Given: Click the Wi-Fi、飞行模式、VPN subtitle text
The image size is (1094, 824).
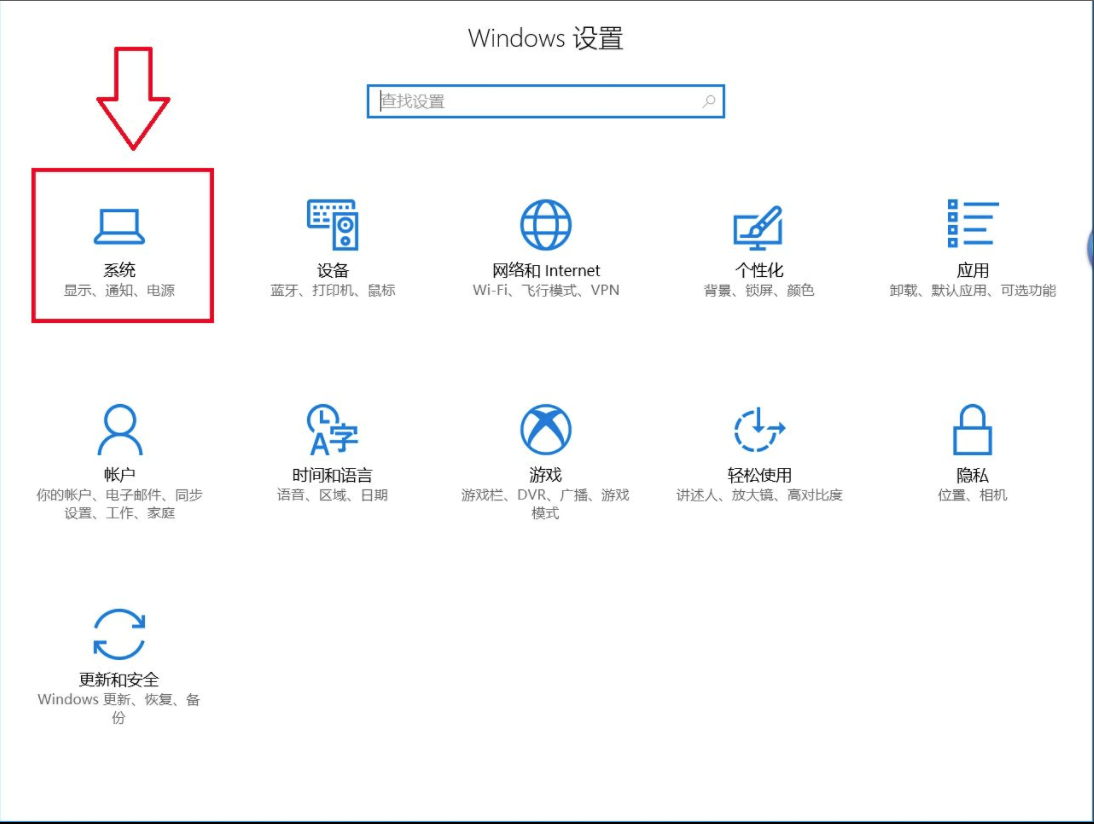Looking at the screenshot, I should click(545, 291).
